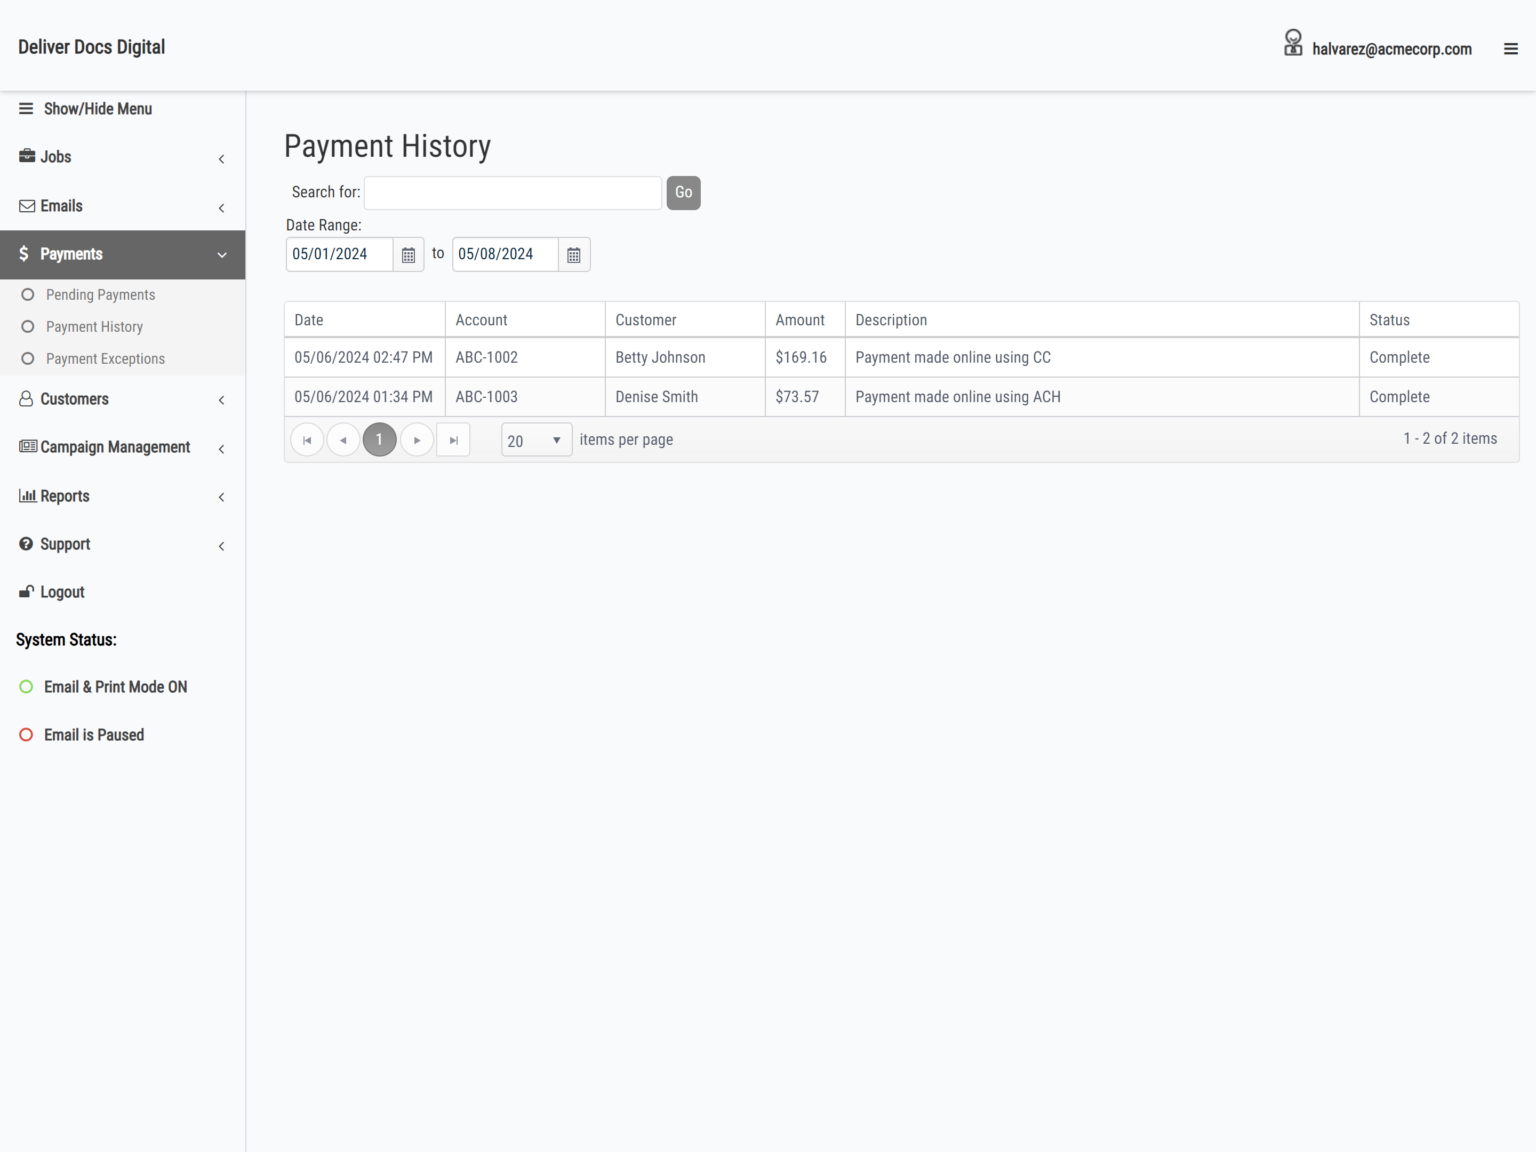Screen dimensions: 1536x1152
Task: Open the start date calendar picker
Action: pos(408,255)
